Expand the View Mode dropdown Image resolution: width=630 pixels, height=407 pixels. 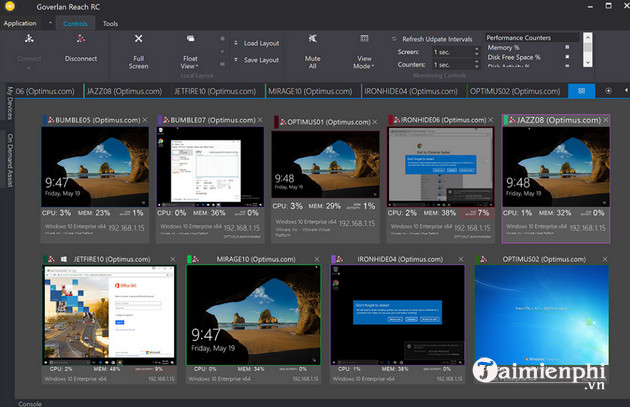click(362, 61)
